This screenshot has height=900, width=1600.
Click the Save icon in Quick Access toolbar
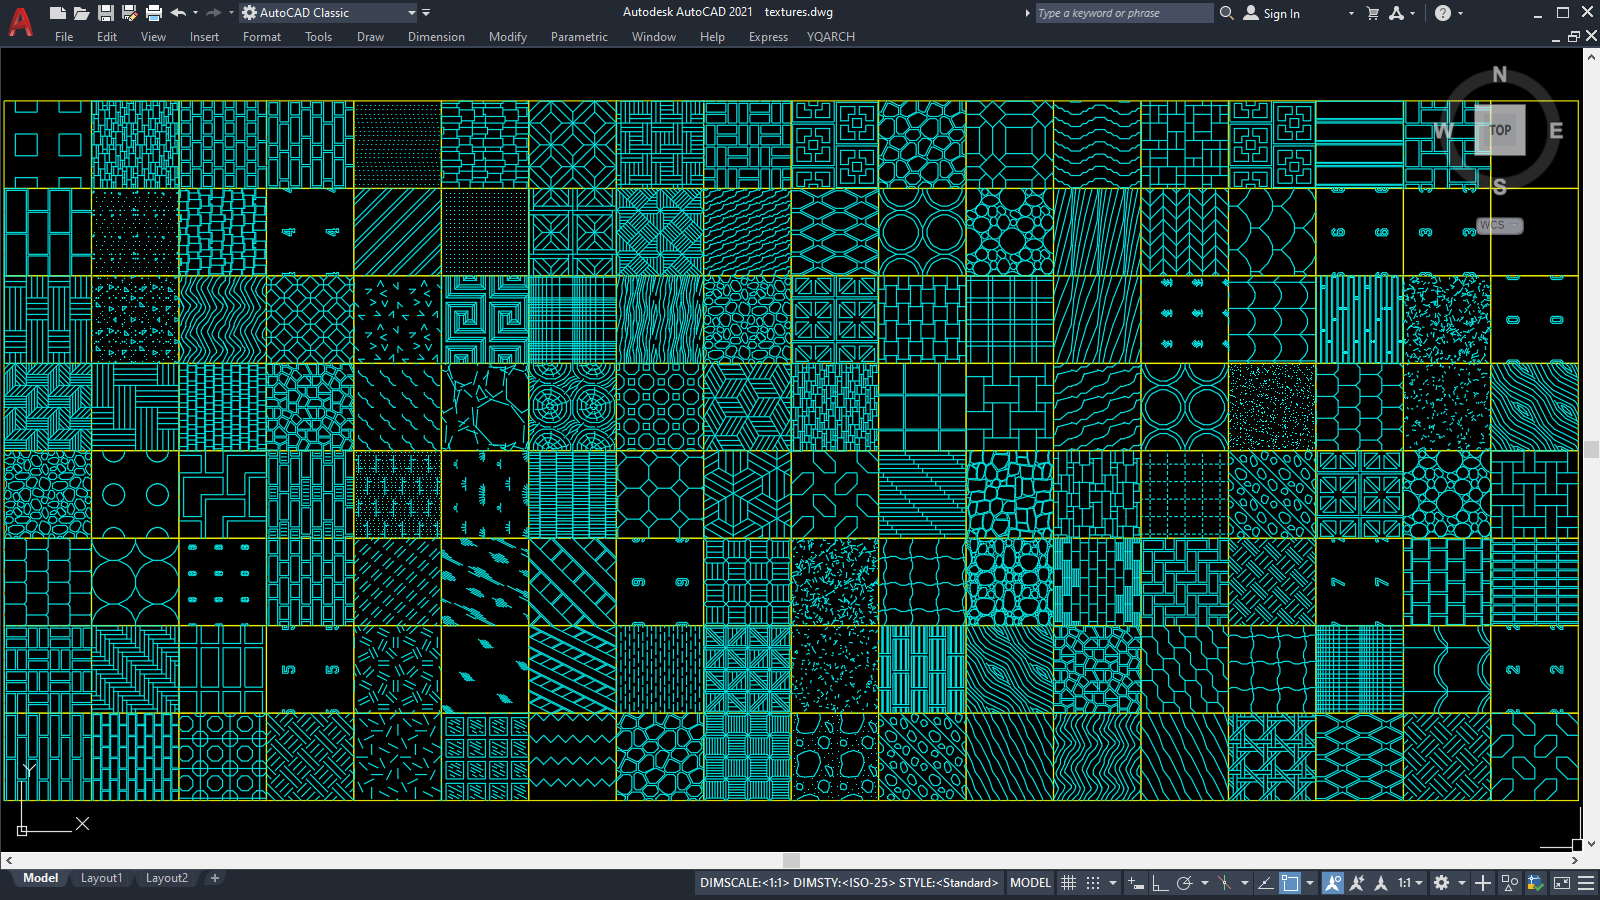tap(105, 12)
